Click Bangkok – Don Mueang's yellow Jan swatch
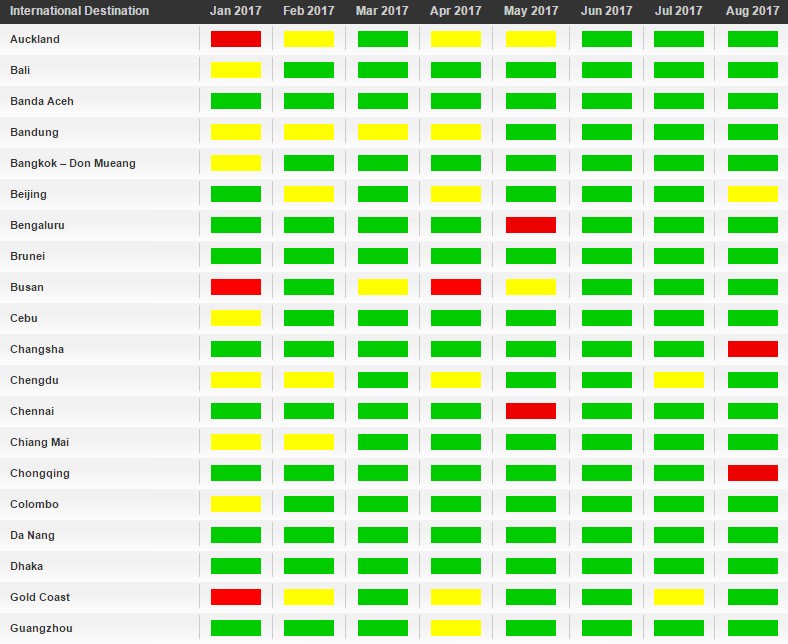Image resolution: width=788 pixels, height=644 pixels. click(x=236, y=163)
